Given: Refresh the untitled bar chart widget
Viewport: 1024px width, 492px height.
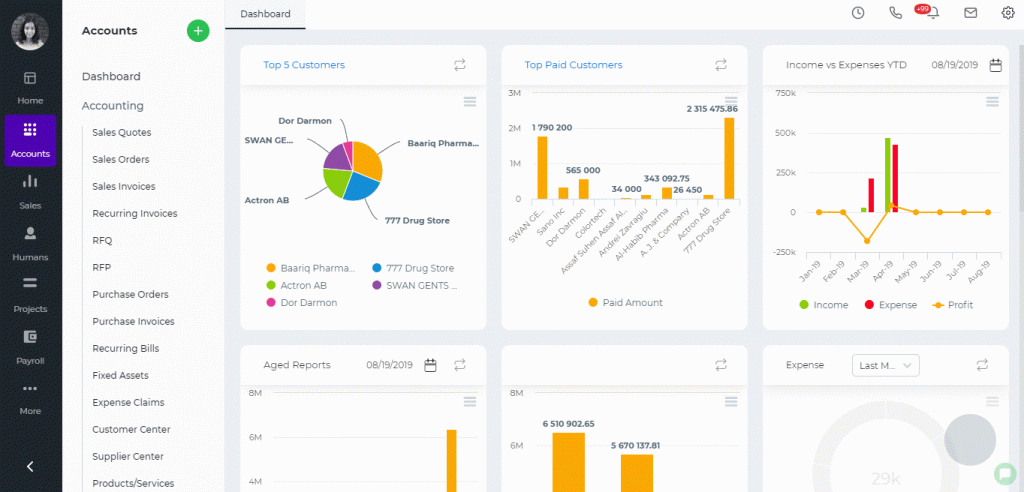Looking at the screenshot, I should (x=721, y=365).
